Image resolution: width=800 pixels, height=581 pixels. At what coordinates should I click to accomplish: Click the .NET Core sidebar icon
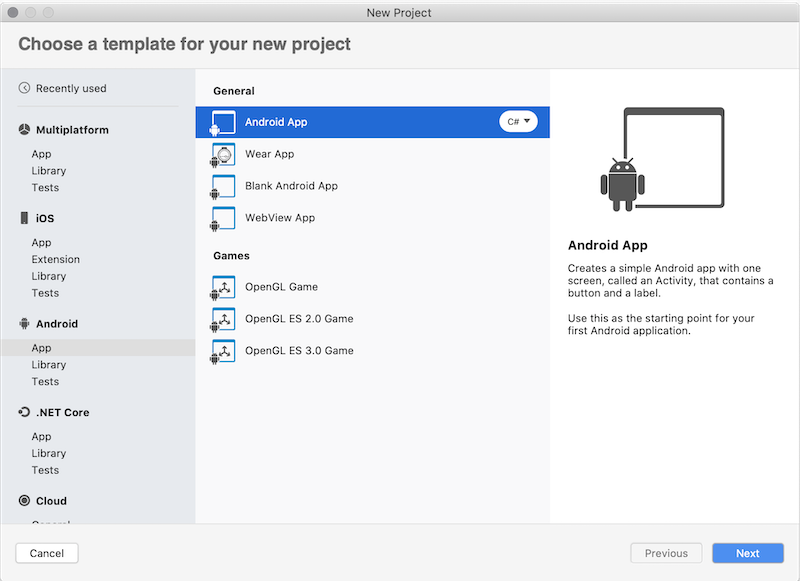pos(22,412)
